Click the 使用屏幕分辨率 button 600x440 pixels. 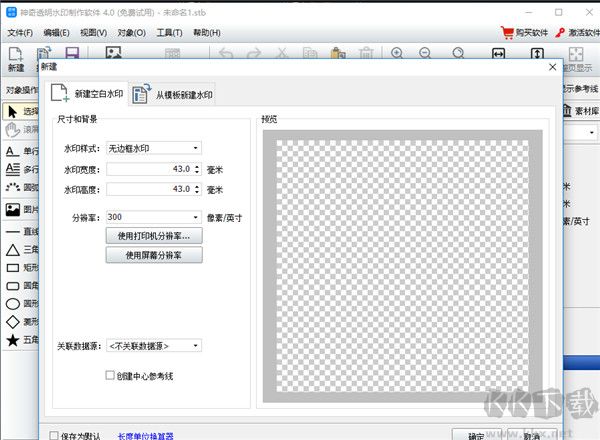click(154, 255)
